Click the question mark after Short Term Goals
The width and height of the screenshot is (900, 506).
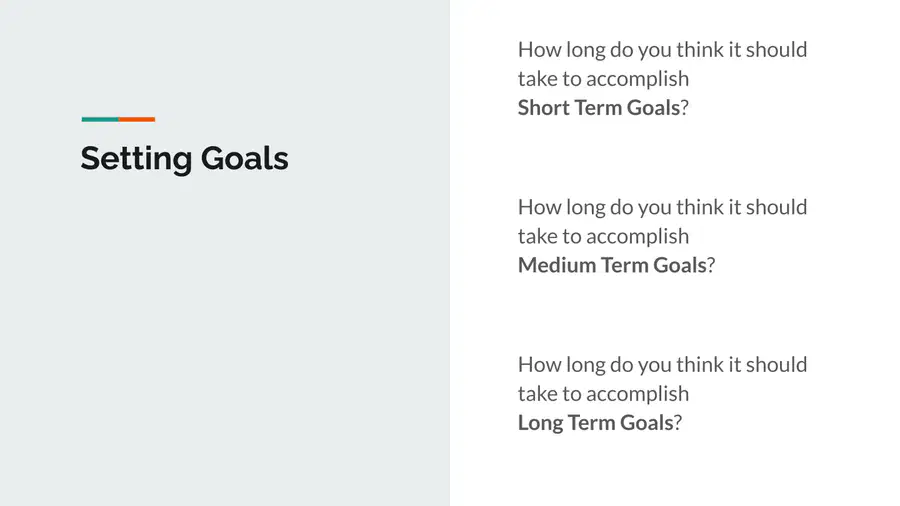684,107
